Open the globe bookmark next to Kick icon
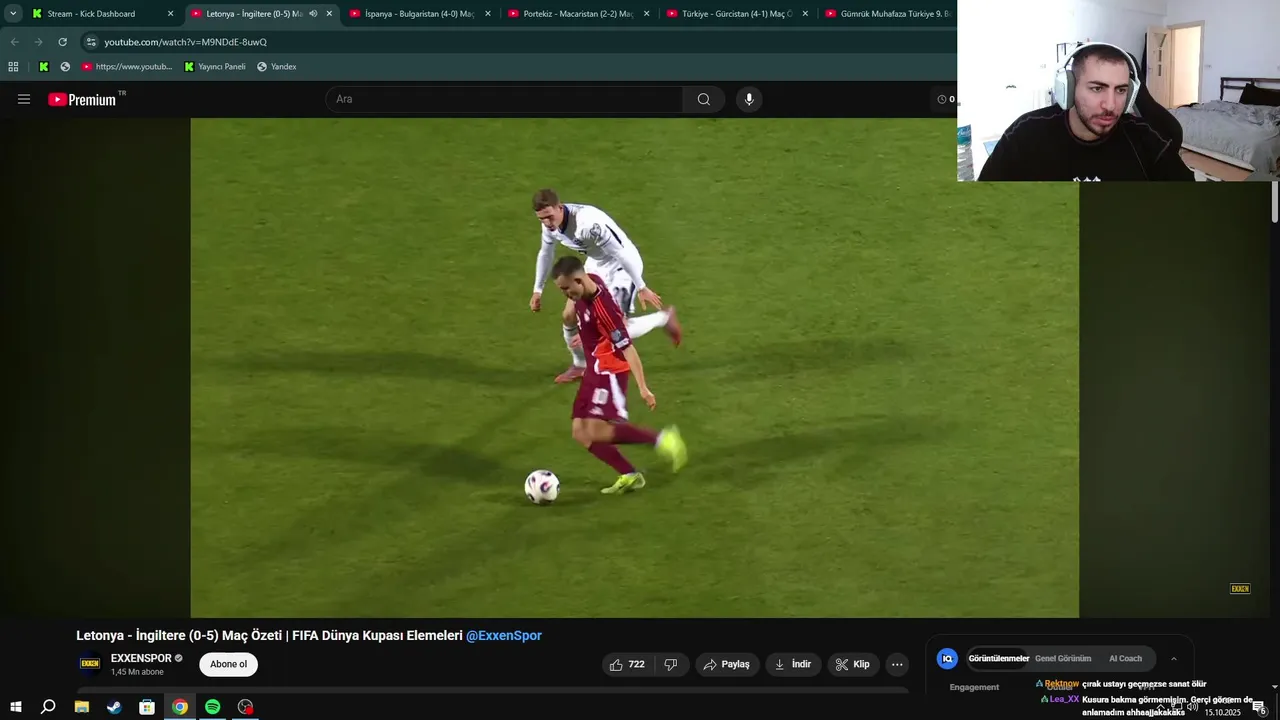 (65, 67)
